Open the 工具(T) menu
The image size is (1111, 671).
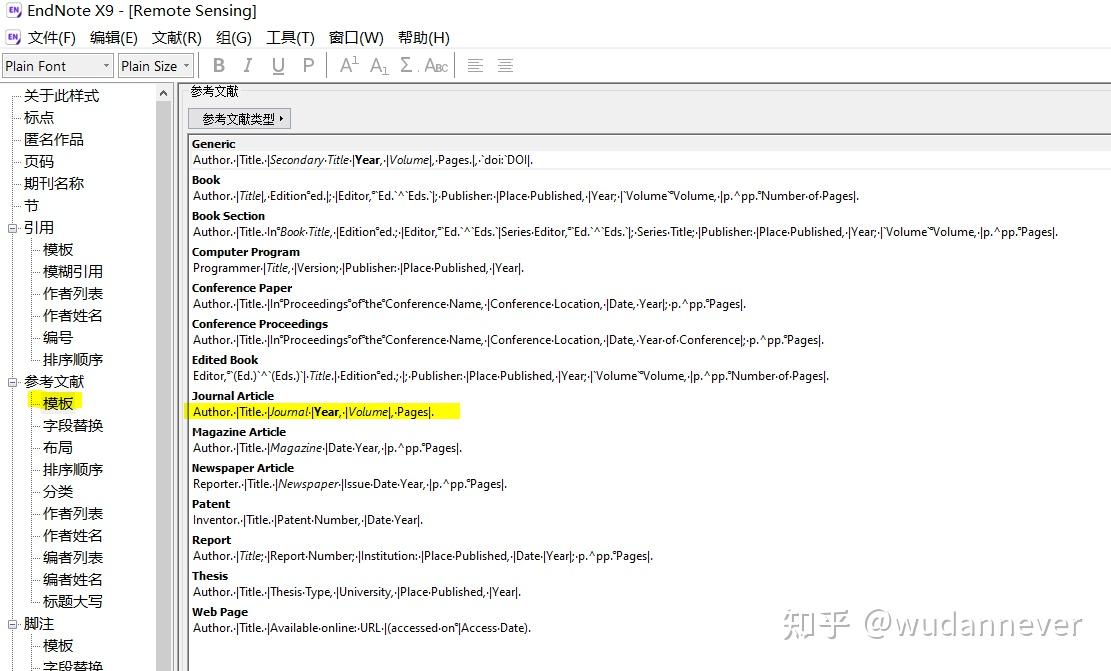[x=290, y=37]
